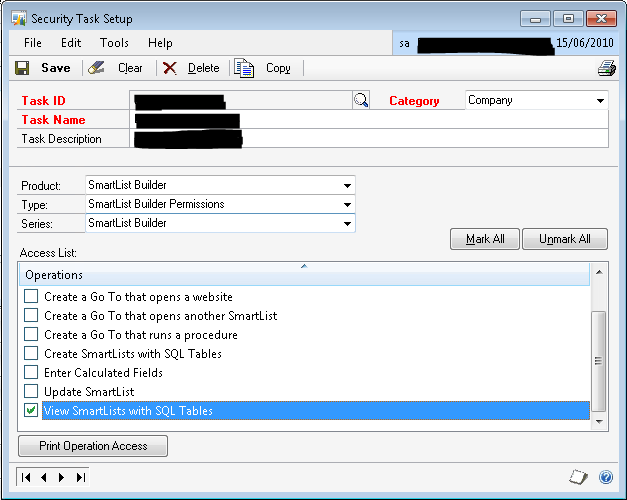Go to the previous record
The image size is (627, 500).
coord(43,478)
